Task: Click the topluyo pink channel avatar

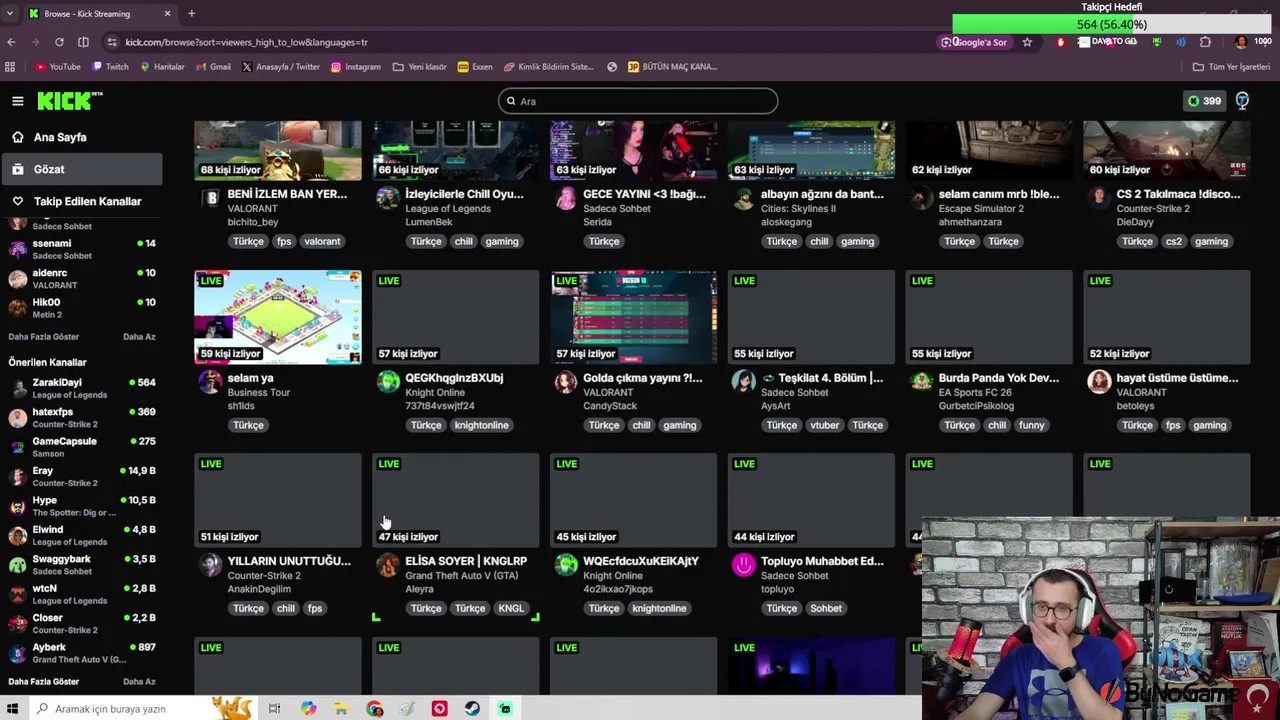Action: 744,565
